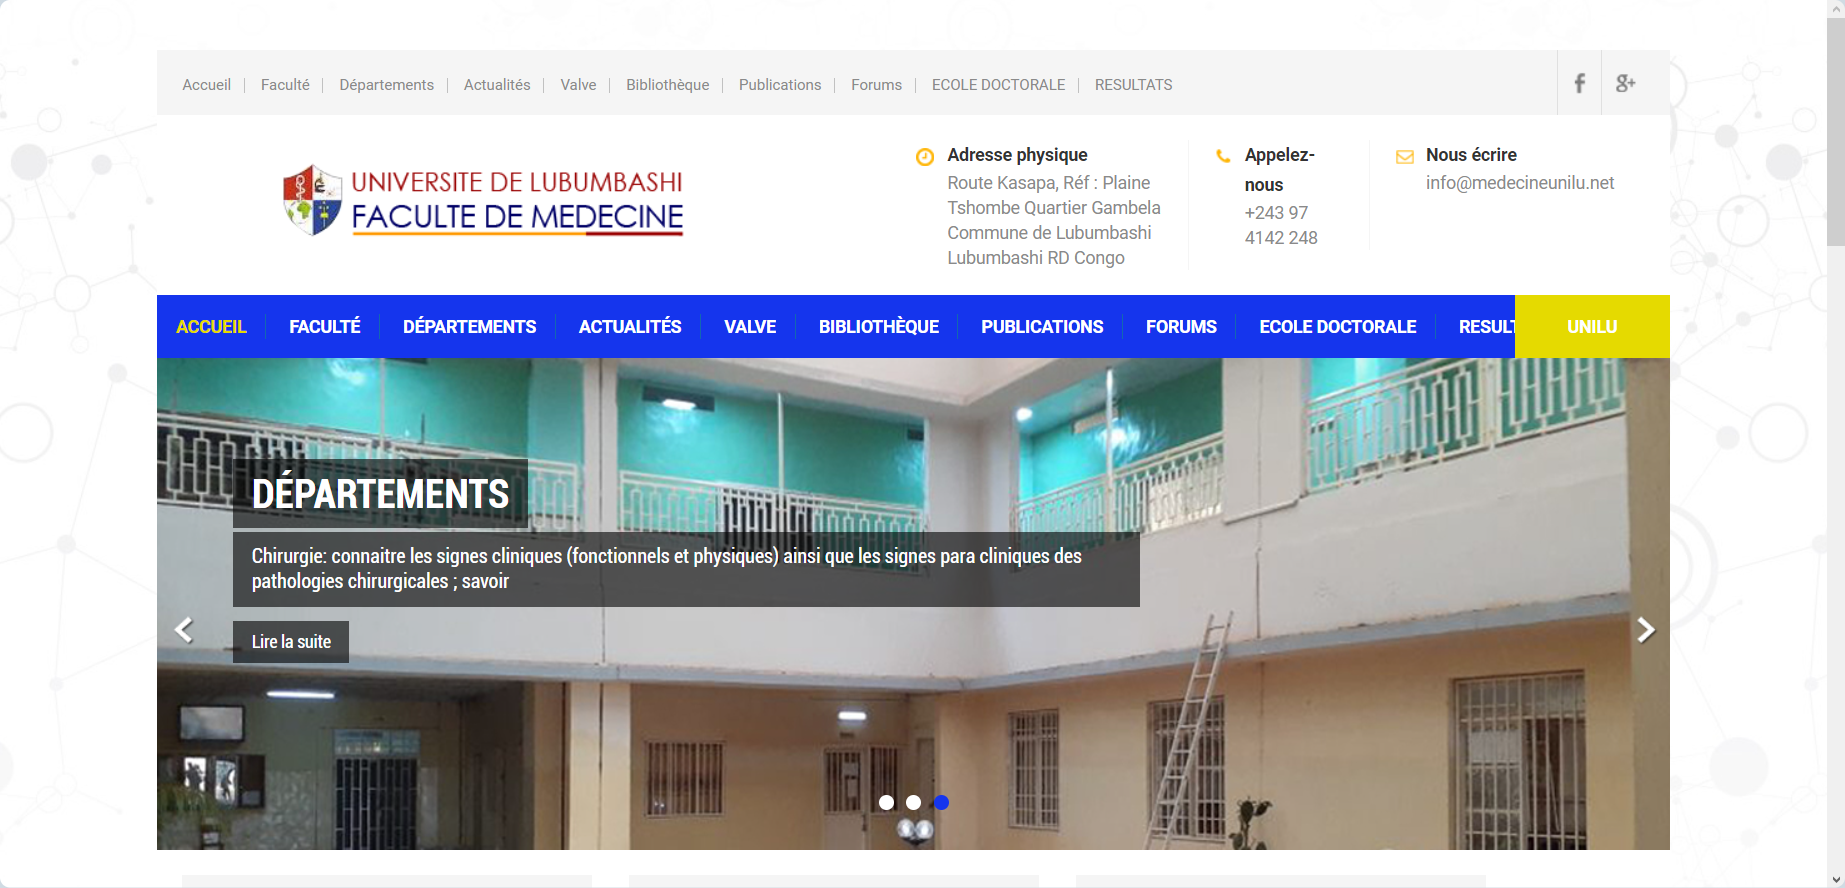Open Valve in the top small menu
Screen dimensions: 1845x888
578,85
